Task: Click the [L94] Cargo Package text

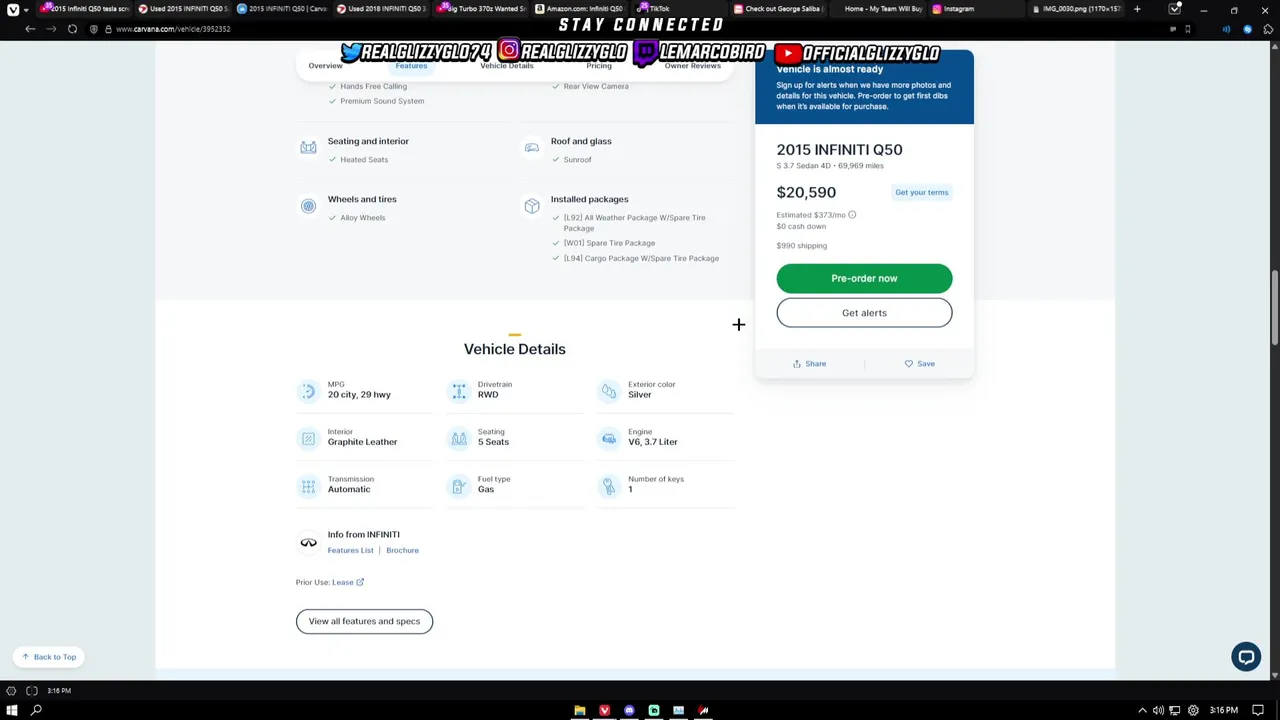Action: pos(641,258)
